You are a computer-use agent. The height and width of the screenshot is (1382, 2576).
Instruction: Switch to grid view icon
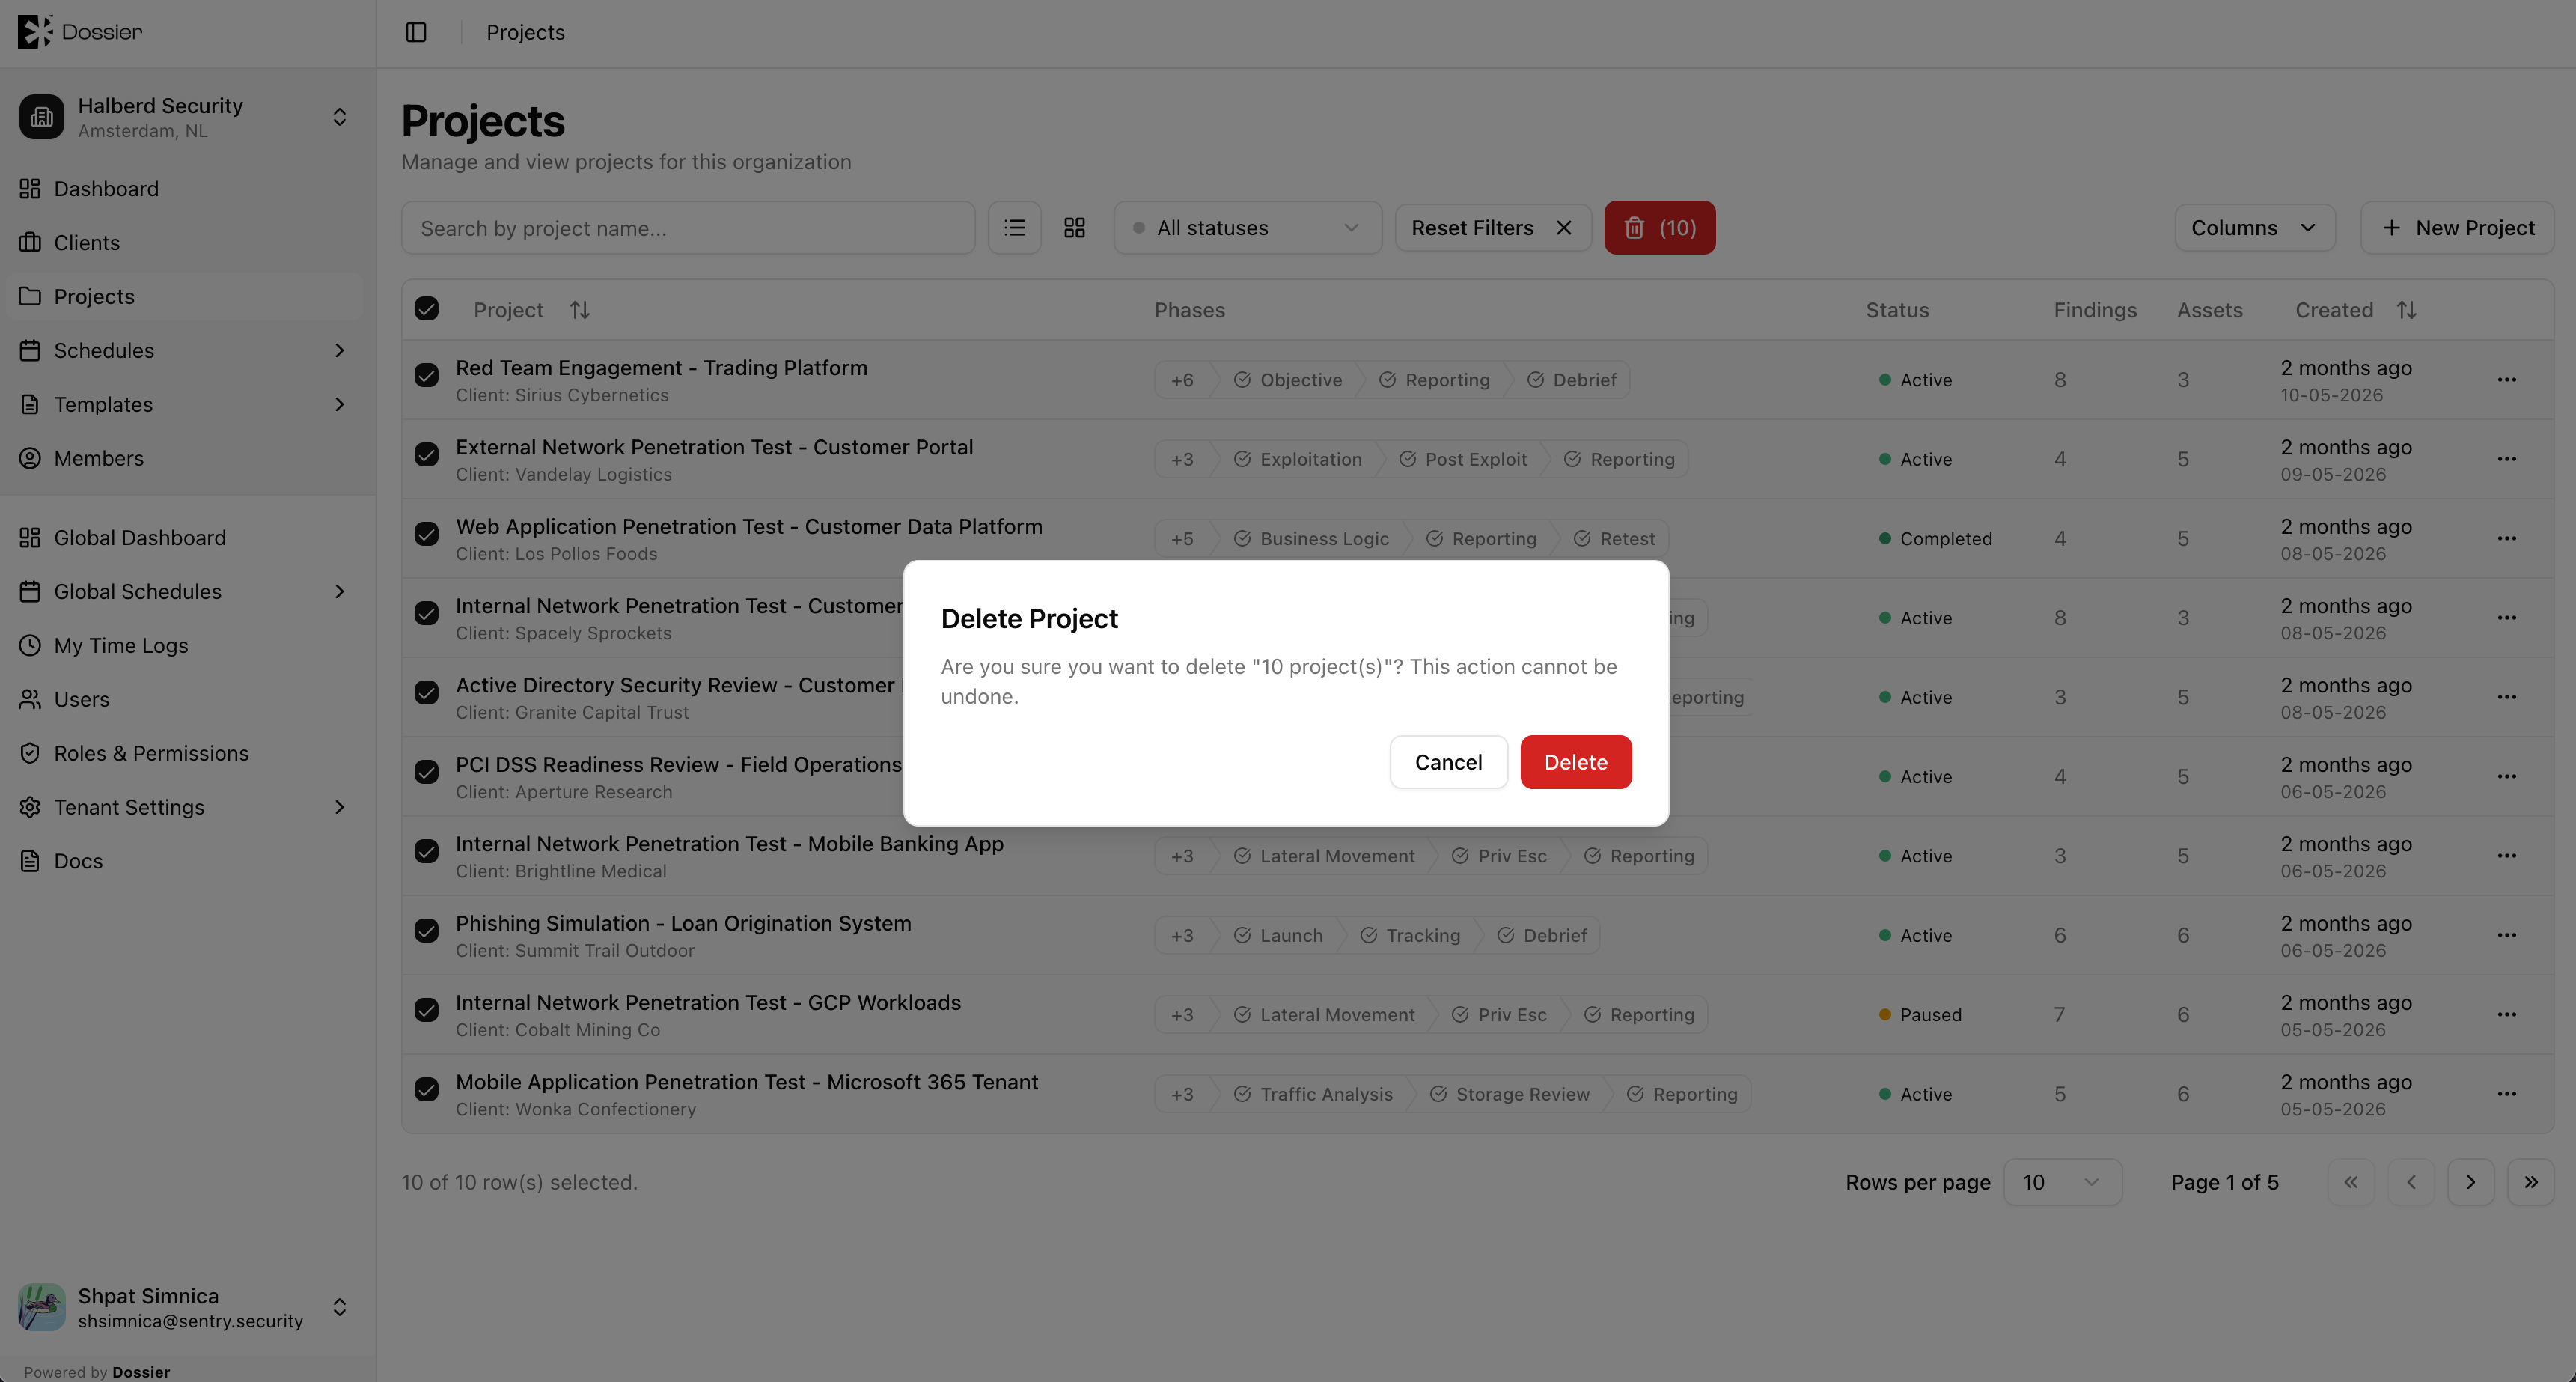pos(1074,228)
